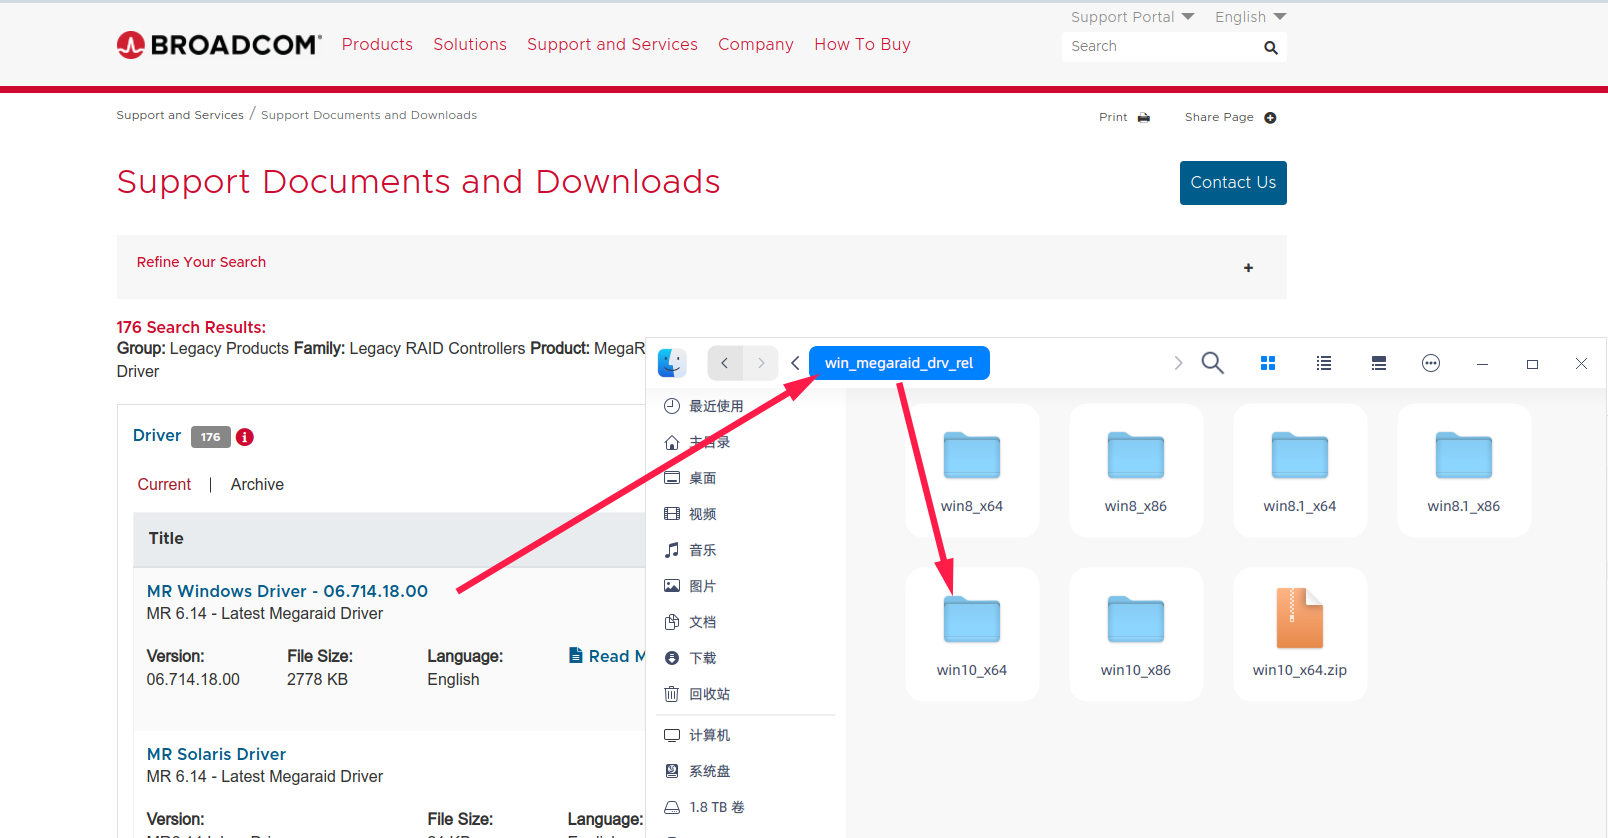Click the Share Page plus icon
Viewport: 1608px width, 838px height.
tap(1270, 118)
